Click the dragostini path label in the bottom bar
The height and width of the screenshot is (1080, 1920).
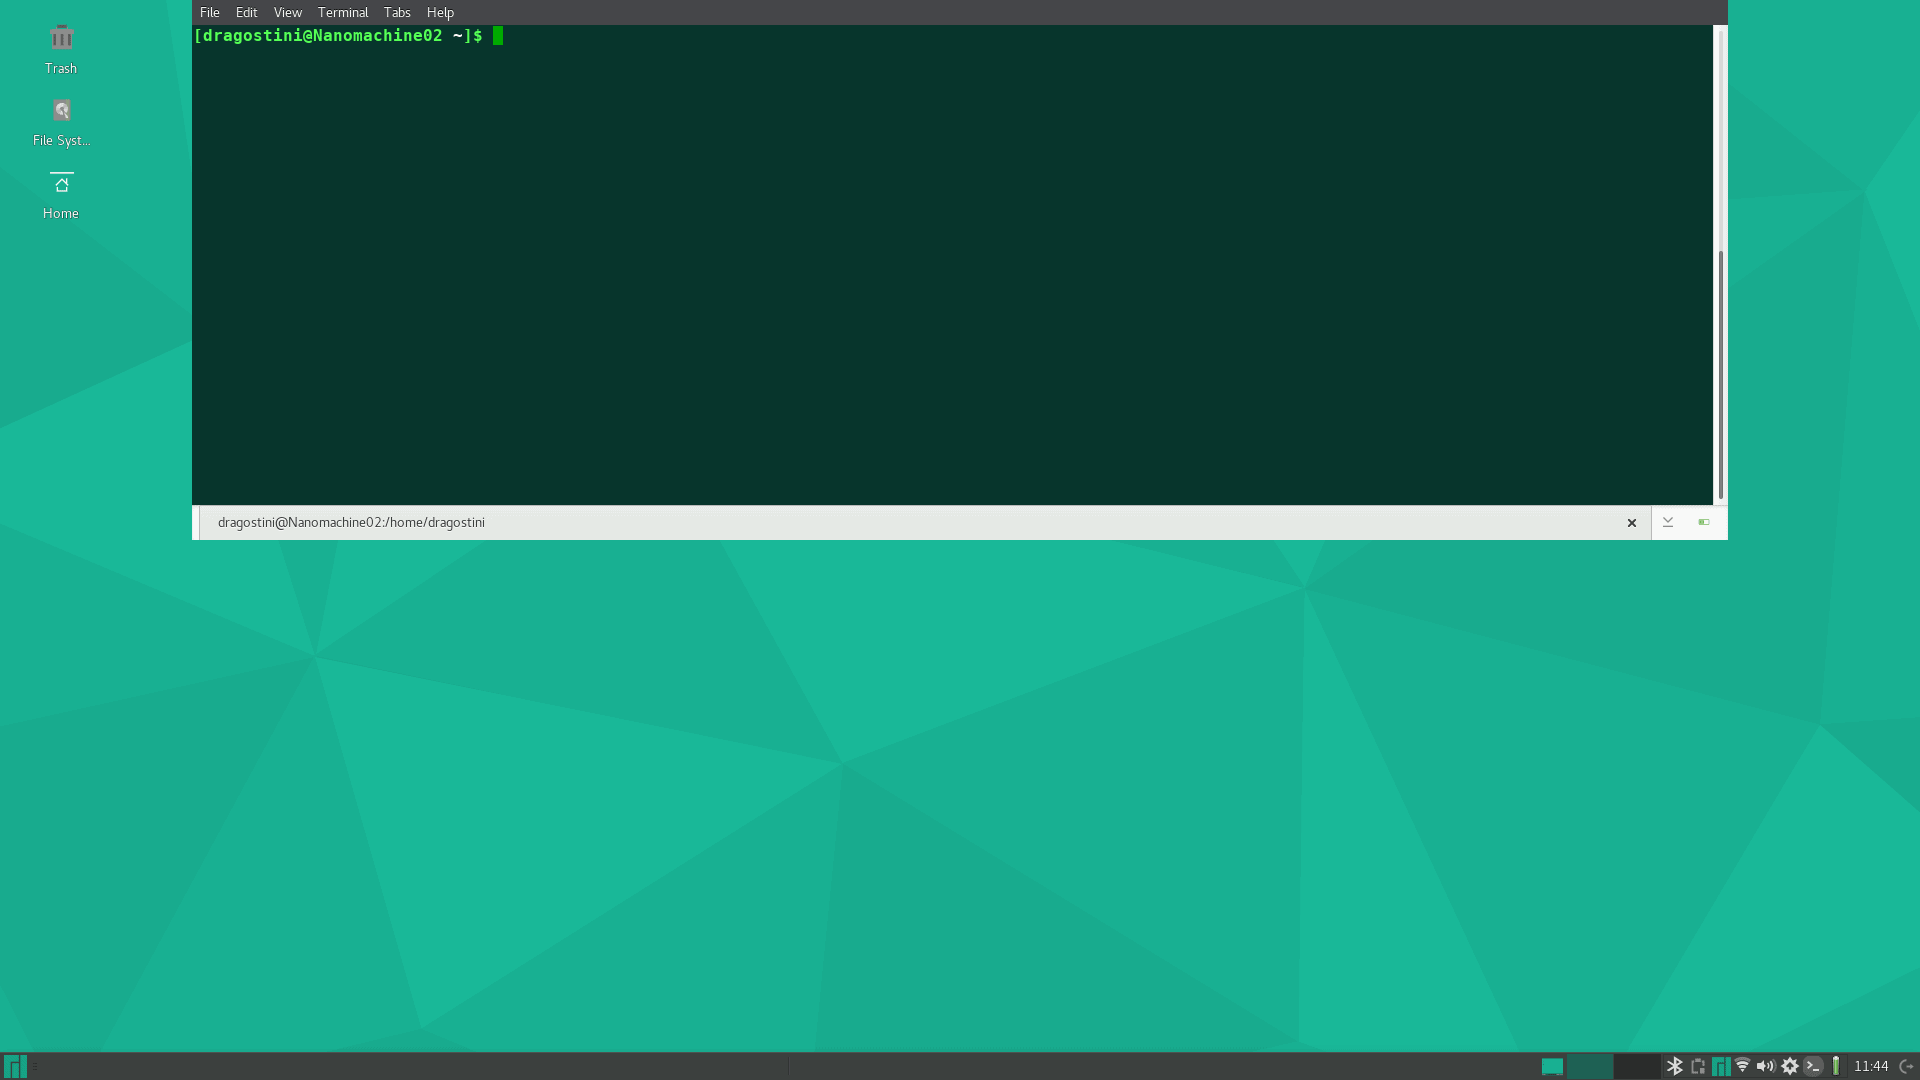click(351, 522)
